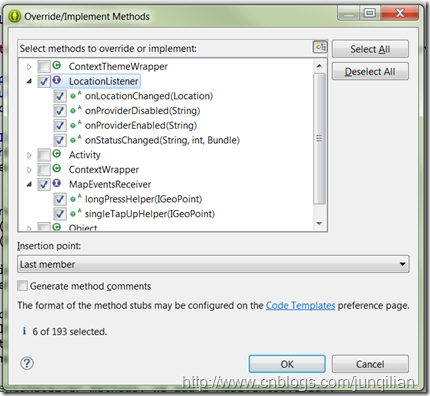Select the onLocationChanged(Location) label
Image resolution: width=430 pixels, height=396 pixels.
149,96
